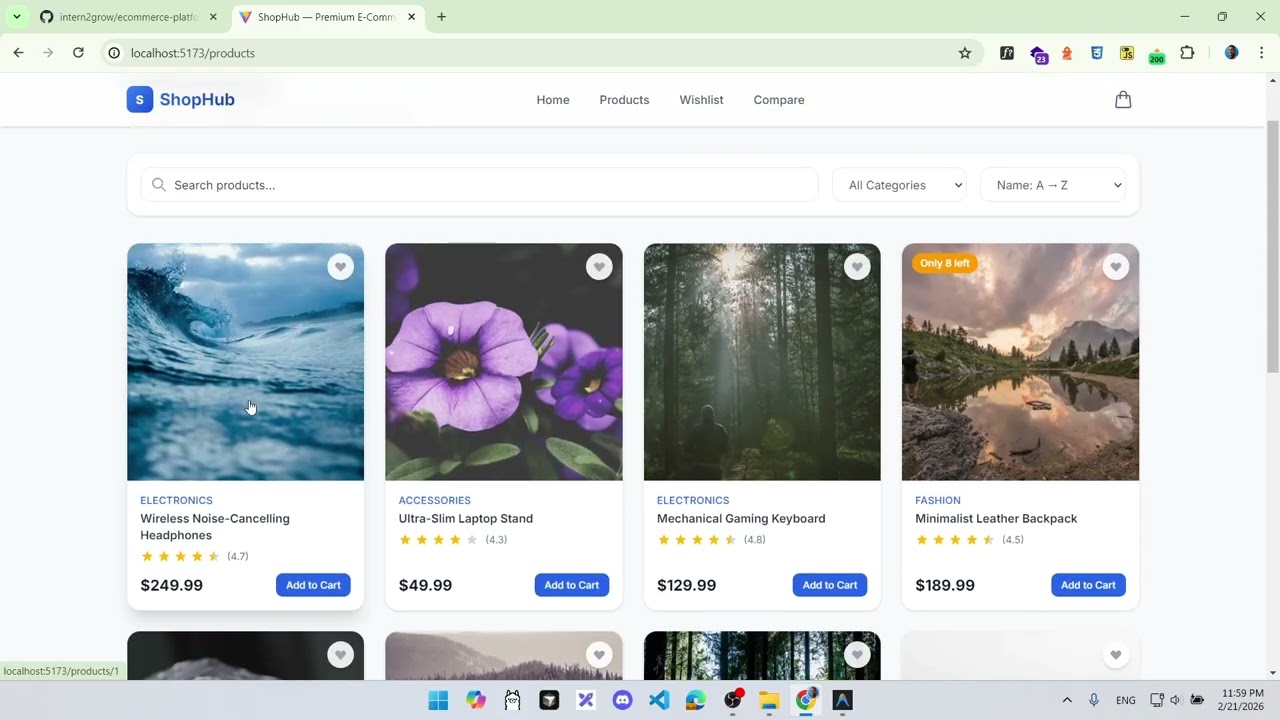Open OBS Studio from the taskbar

point(733,701)
